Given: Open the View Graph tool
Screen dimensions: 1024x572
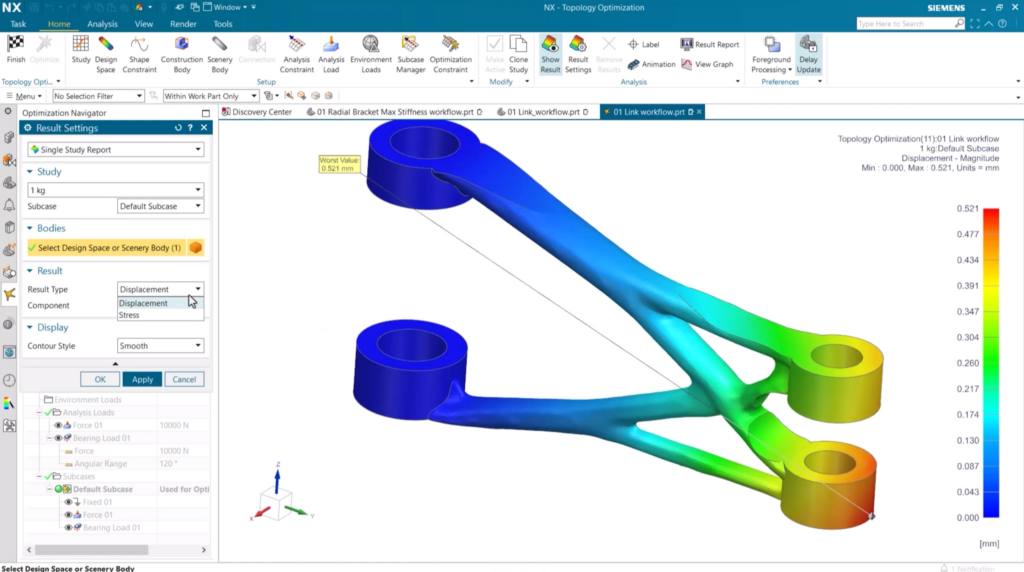Looking at the screenshot, I should coord(709,64).
